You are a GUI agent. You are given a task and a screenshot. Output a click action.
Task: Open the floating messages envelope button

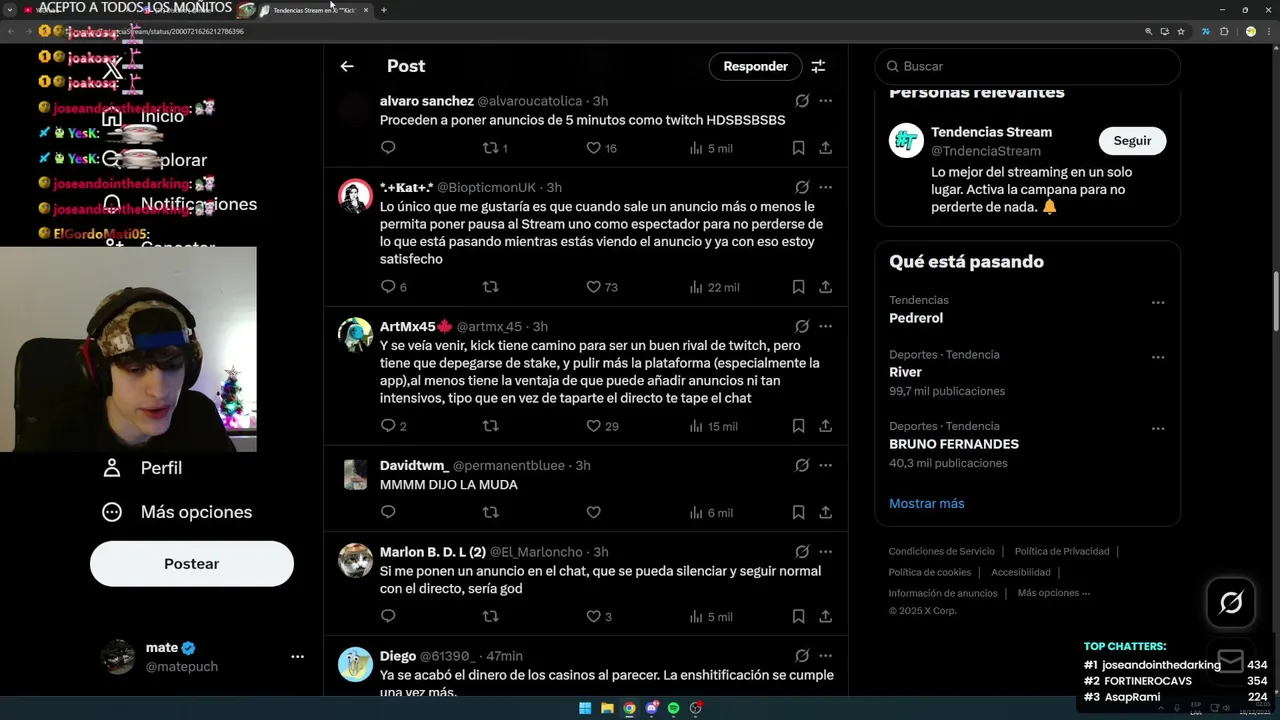coord(1231,660)
